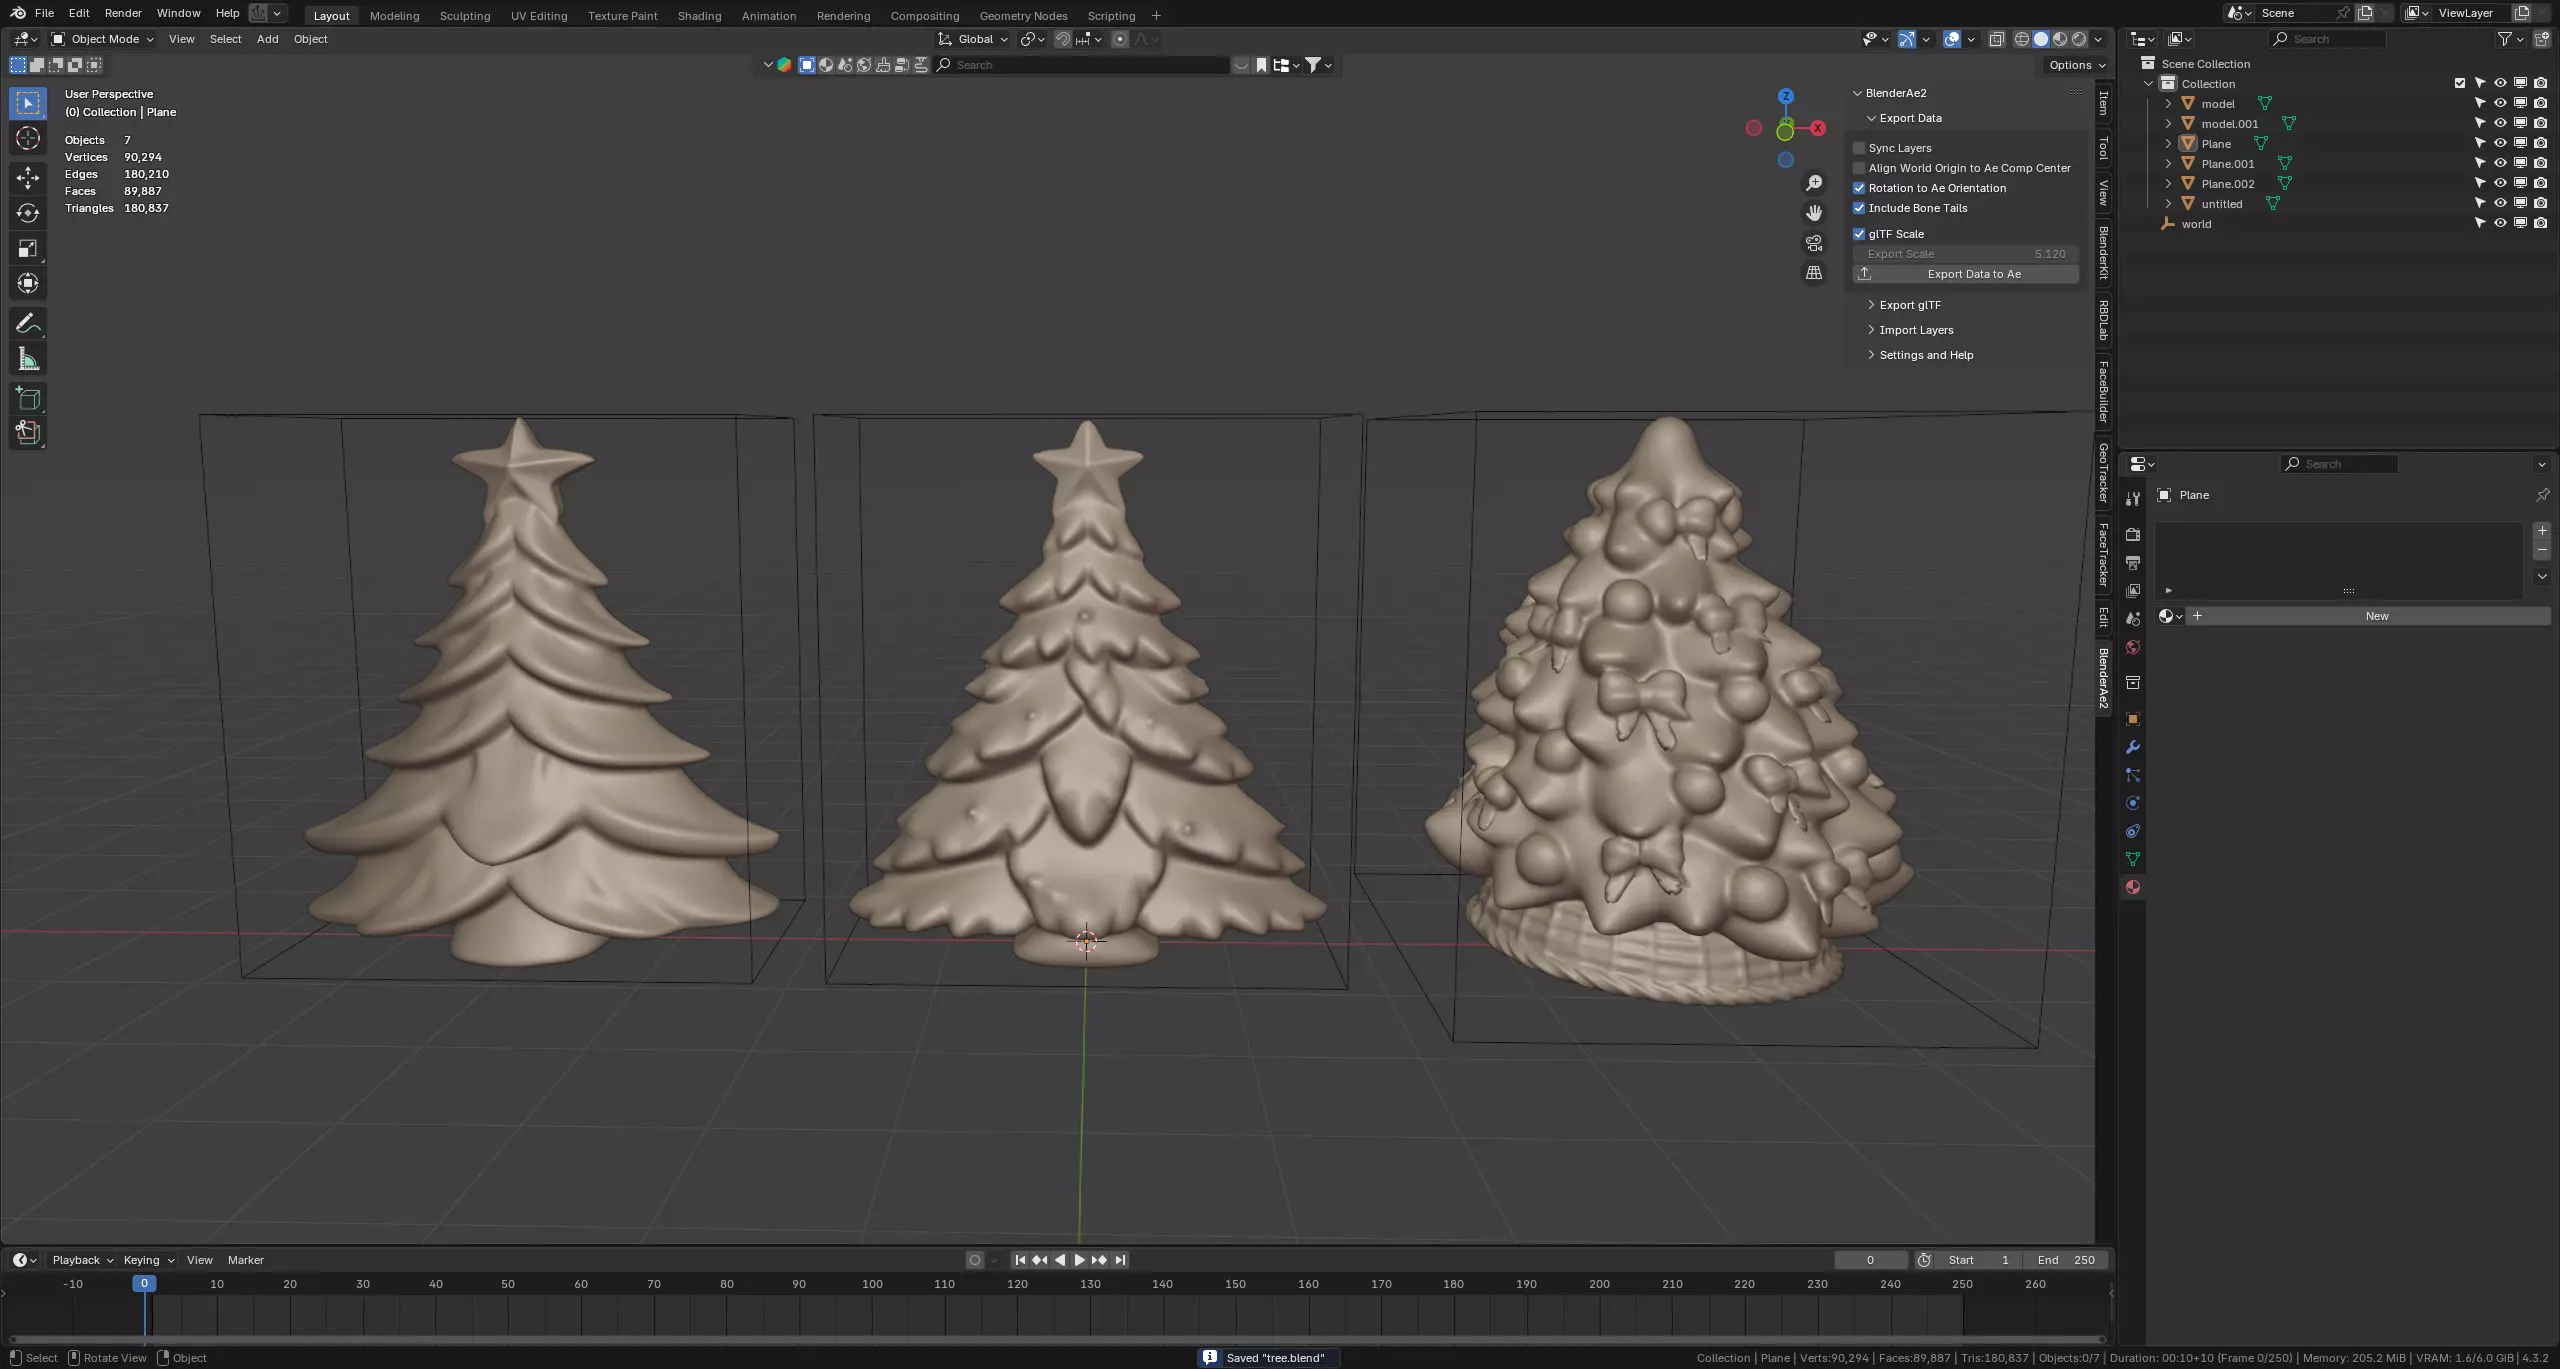Expand Settings and Help panel

coord(1925,355)
